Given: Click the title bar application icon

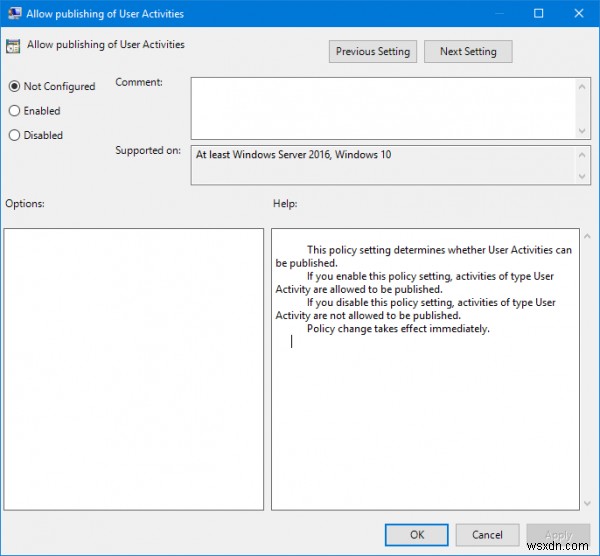Looking at the screenshot, I should pyautogui.click(x=15, y=13).
